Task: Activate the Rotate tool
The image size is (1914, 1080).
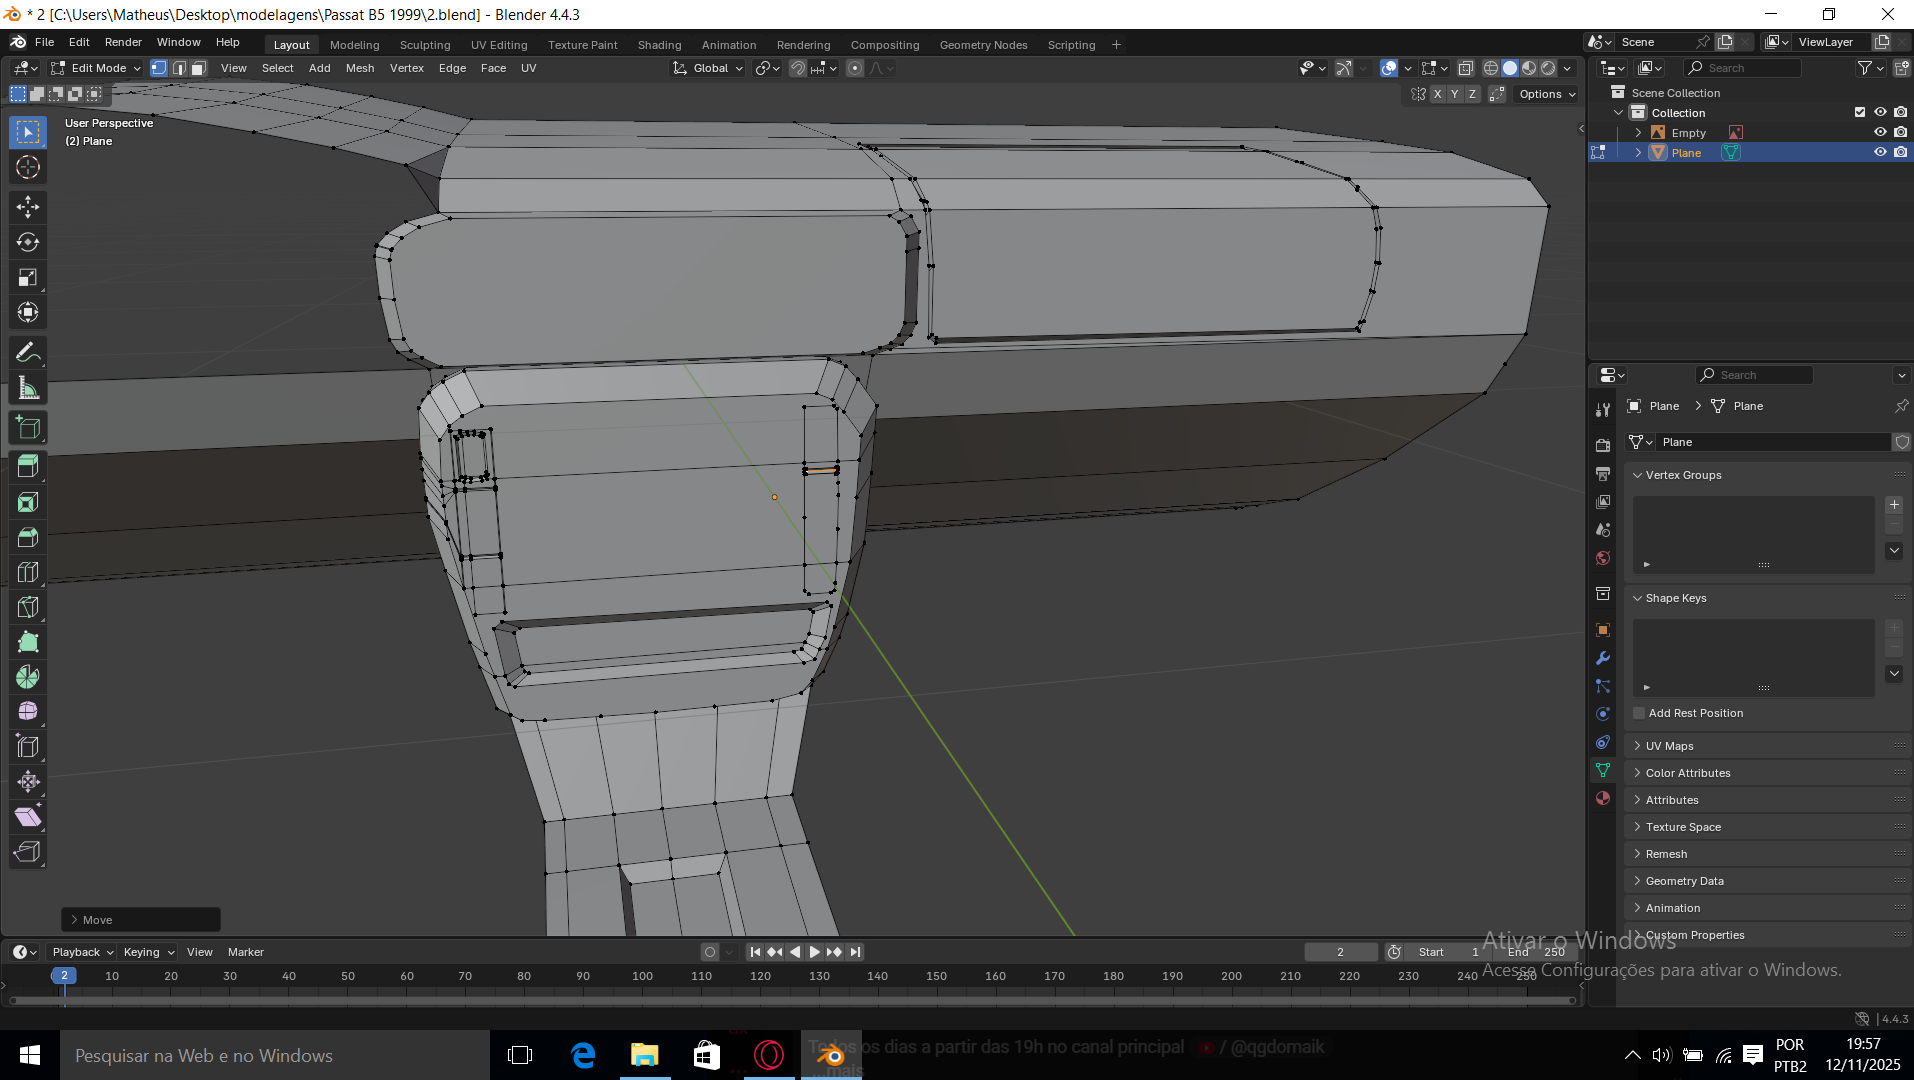Action: [x=28, y=242]
